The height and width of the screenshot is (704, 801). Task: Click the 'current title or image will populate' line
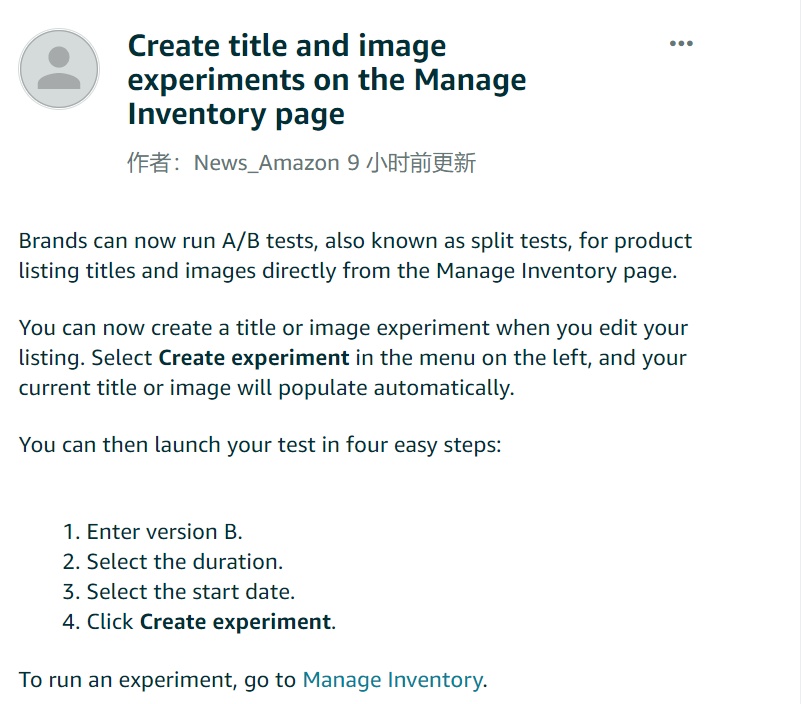(267, 388)
